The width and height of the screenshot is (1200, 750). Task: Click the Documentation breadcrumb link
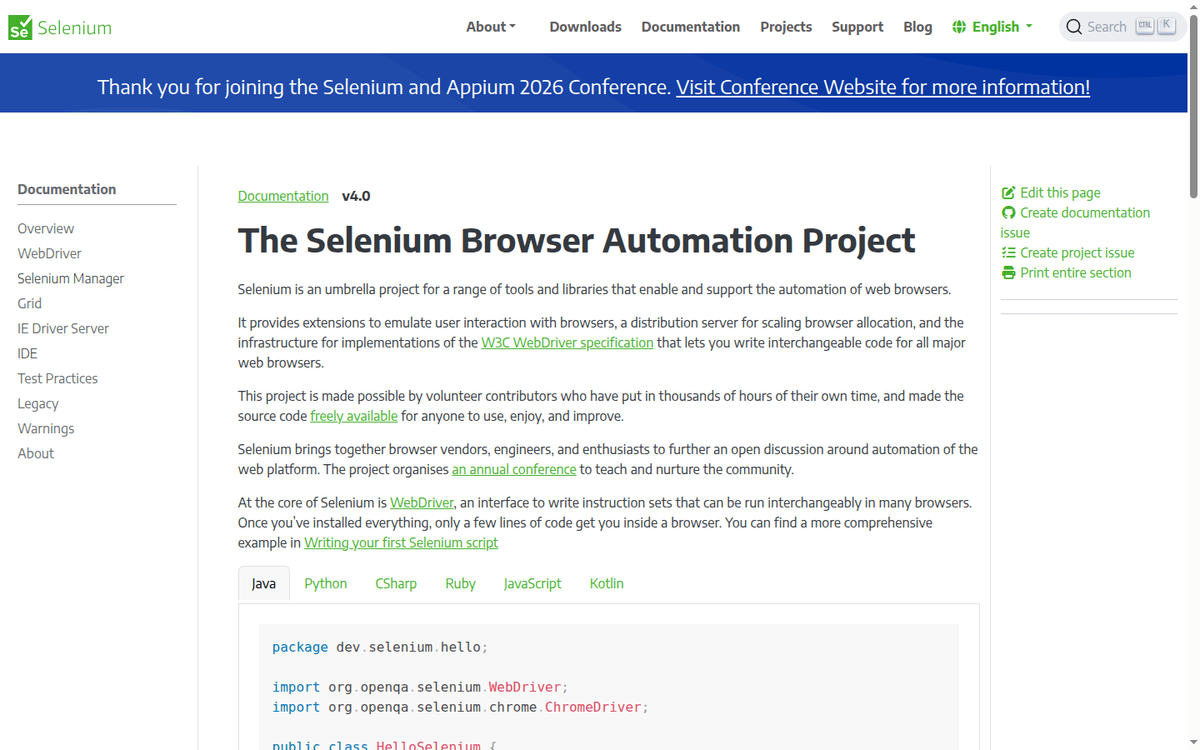283,196
